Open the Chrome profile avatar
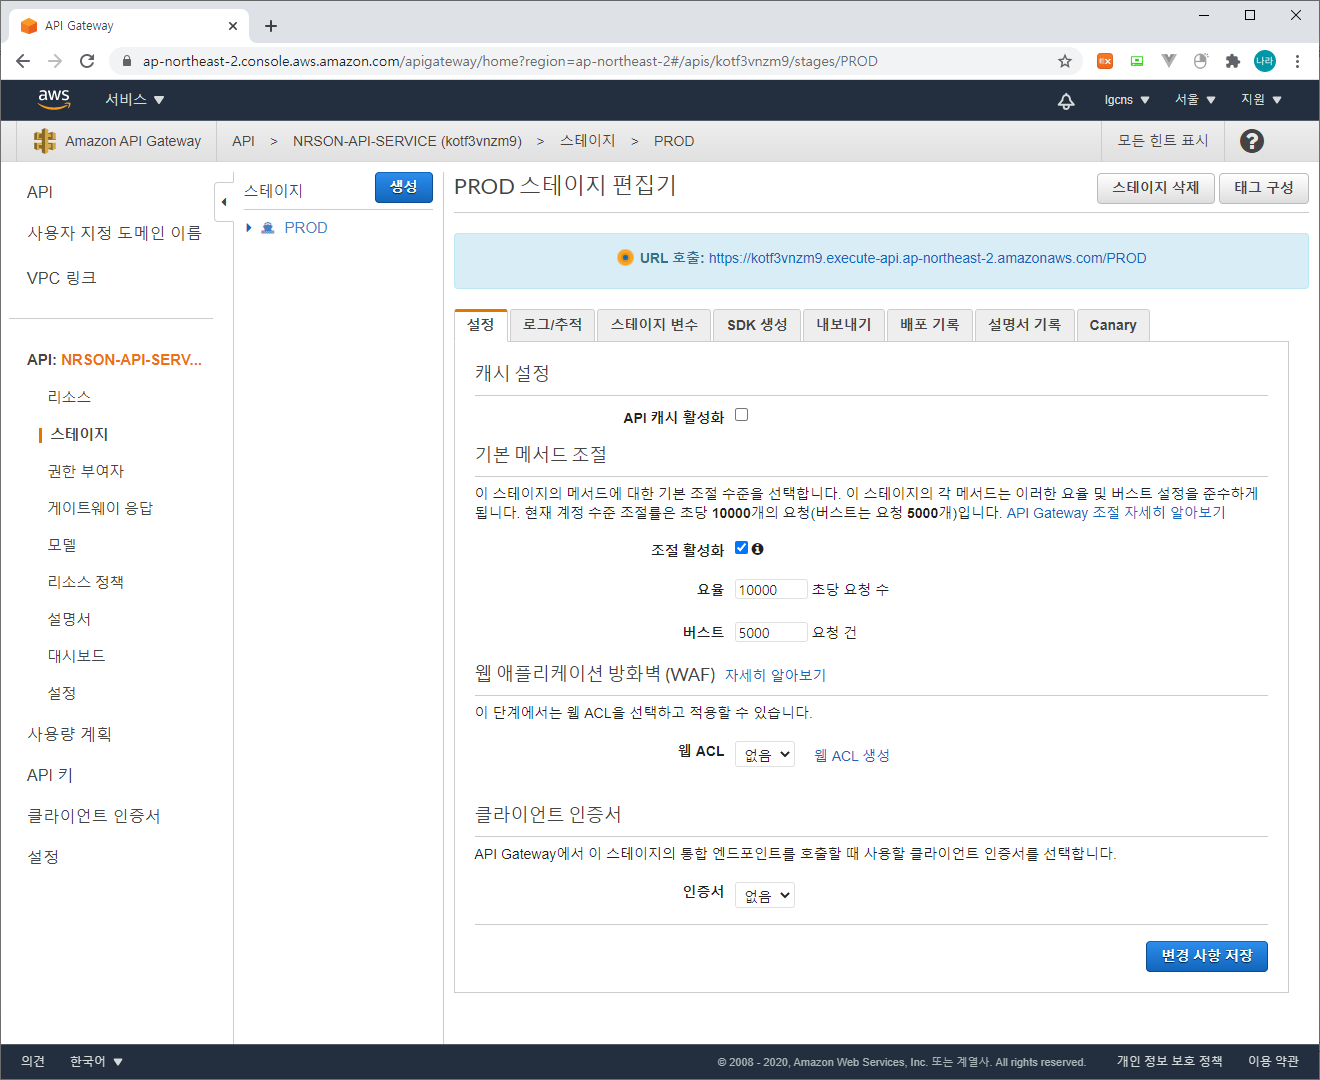 [1265, 61]
